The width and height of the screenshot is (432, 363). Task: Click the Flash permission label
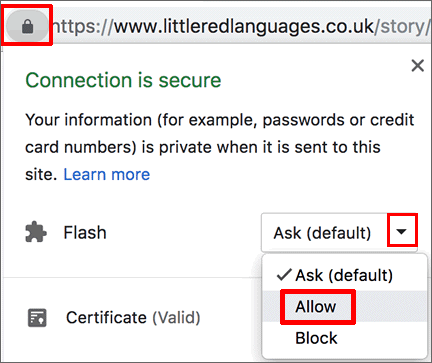tap(85, 232)
